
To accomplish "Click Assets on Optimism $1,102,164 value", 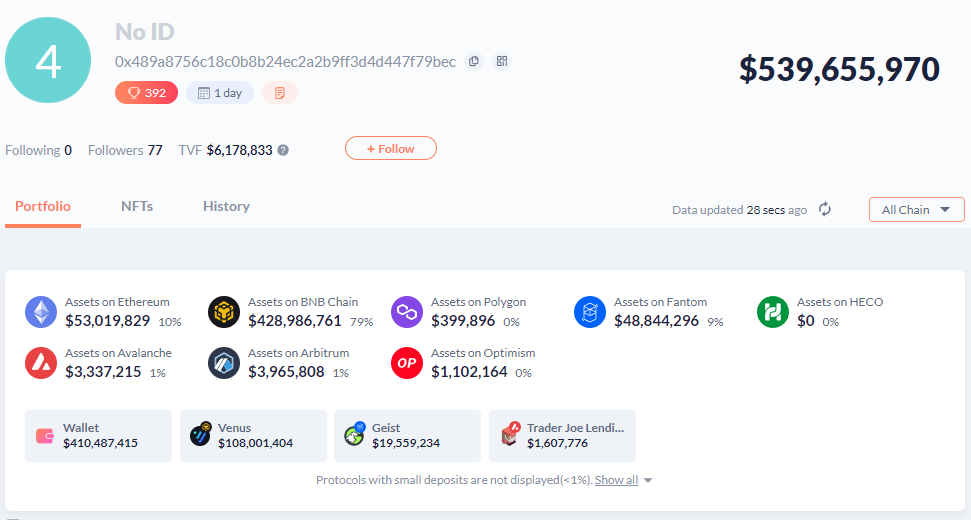I will click(x=469, y=372).
